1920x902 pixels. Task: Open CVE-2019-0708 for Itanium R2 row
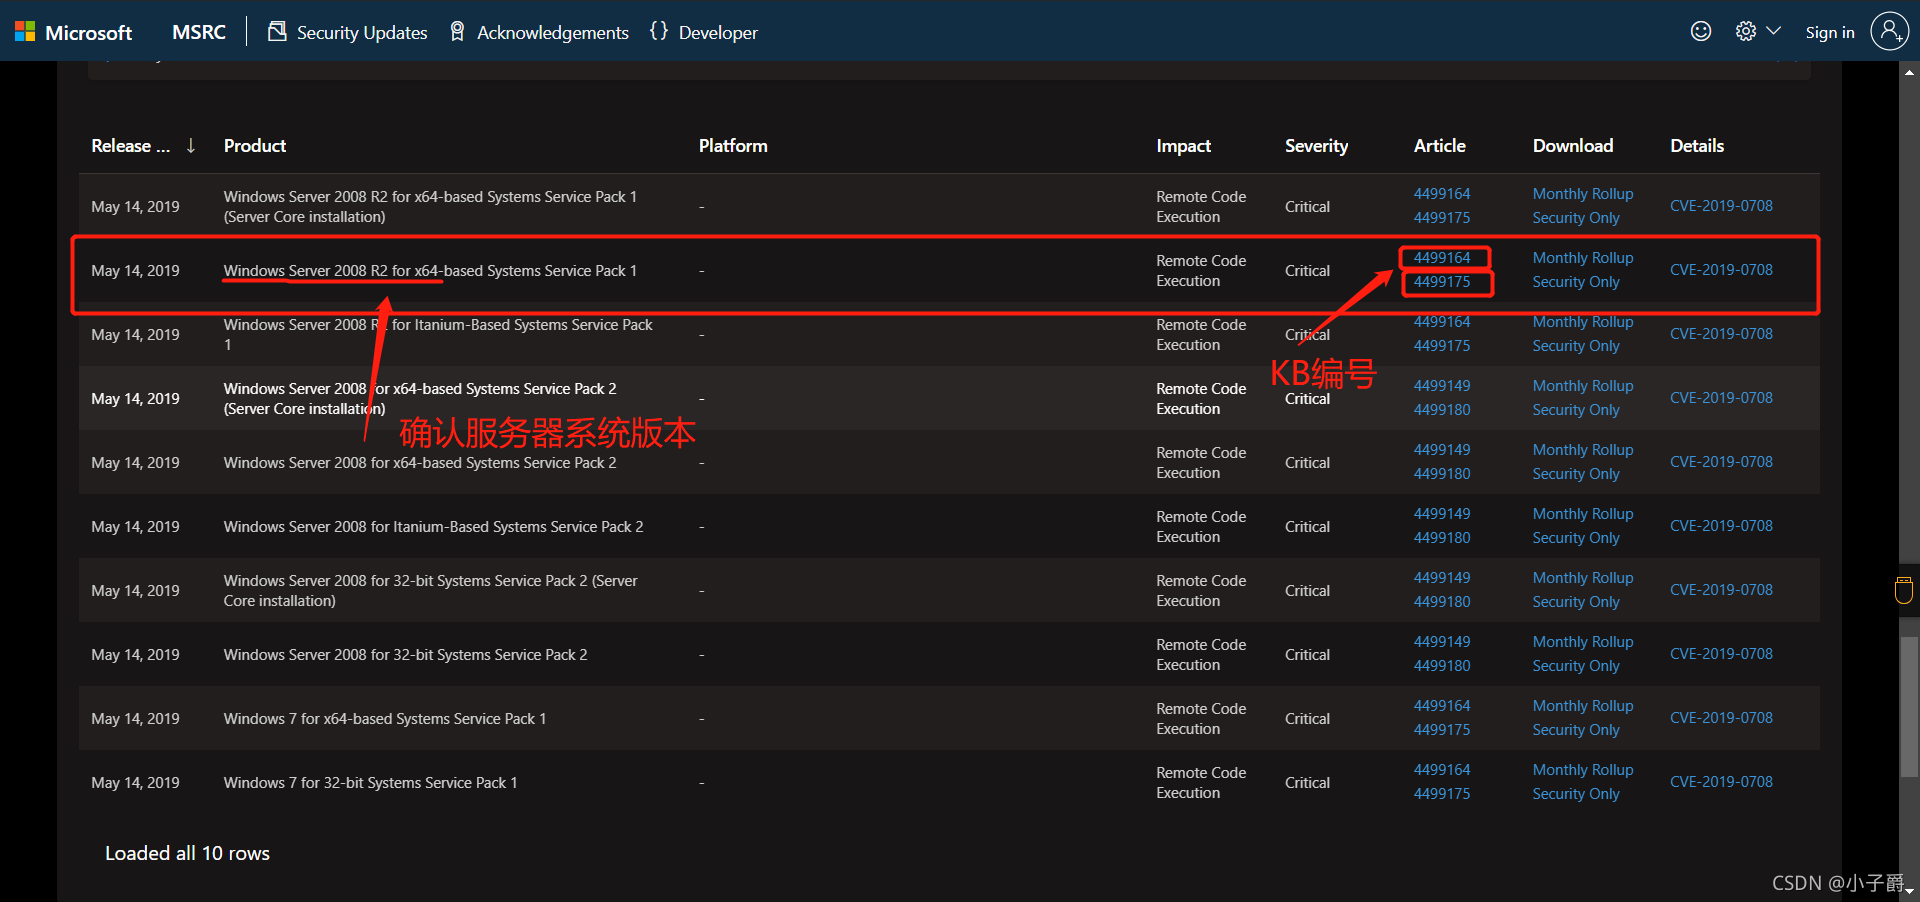[x=1721, y=334]
